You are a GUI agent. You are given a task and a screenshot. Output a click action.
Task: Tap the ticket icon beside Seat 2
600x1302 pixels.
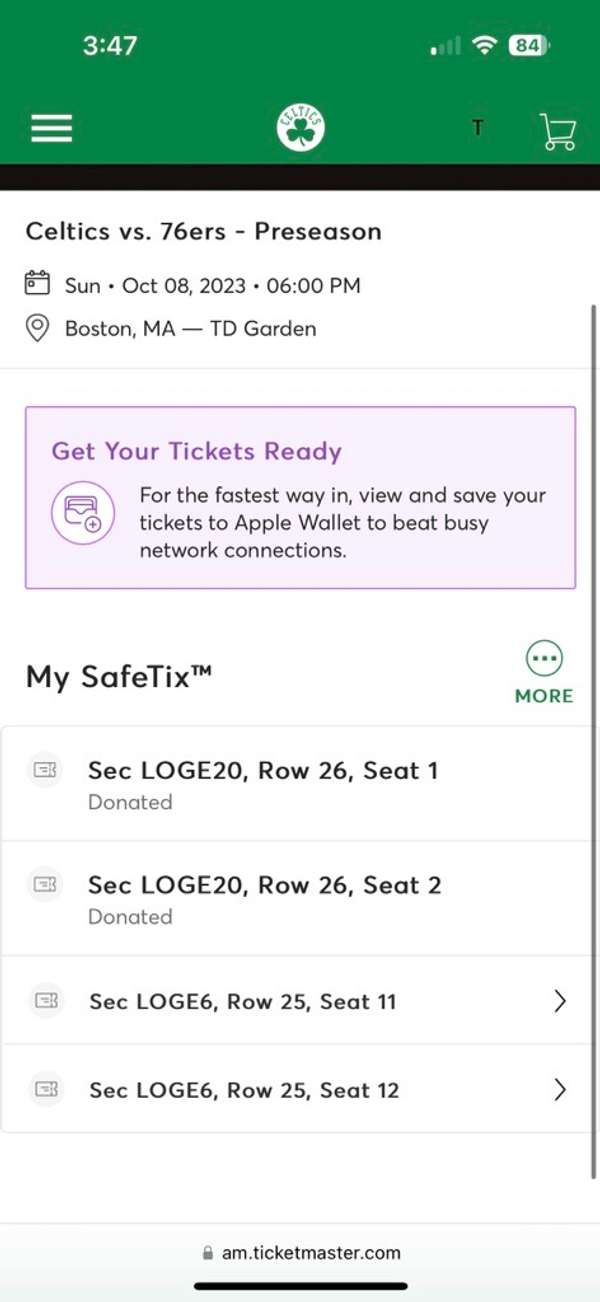(44, 885)
